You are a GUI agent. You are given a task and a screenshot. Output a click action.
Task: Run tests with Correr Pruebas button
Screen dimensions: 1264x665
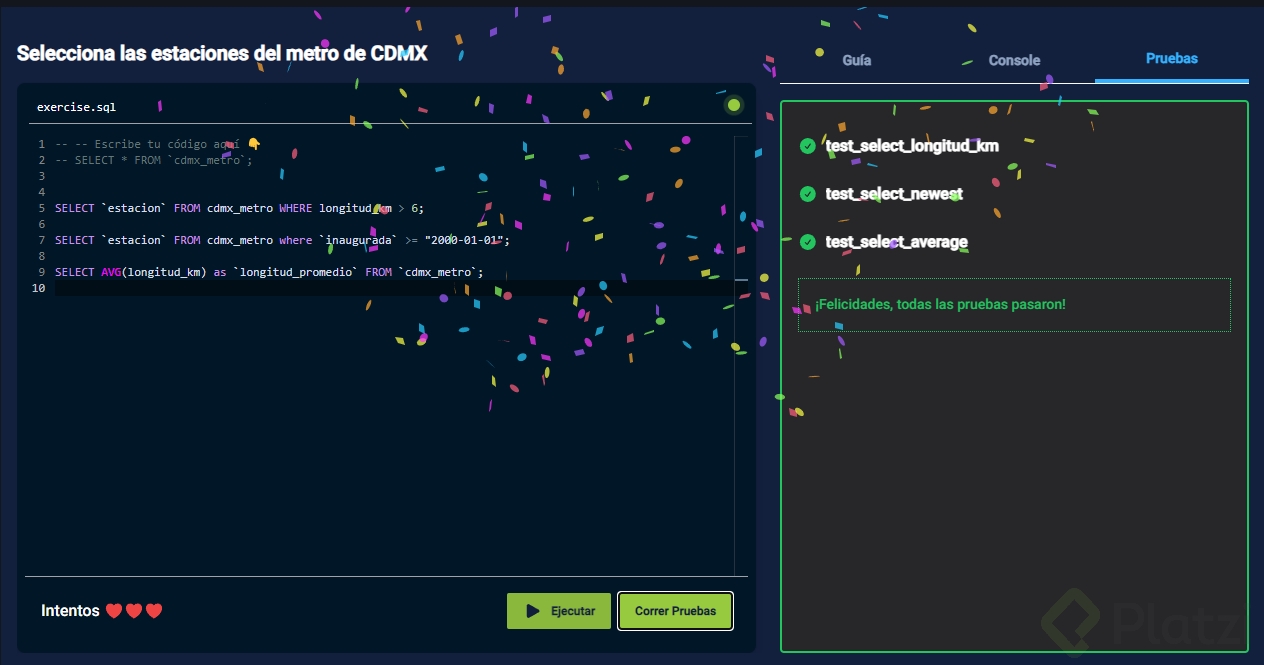coord(675,611)
